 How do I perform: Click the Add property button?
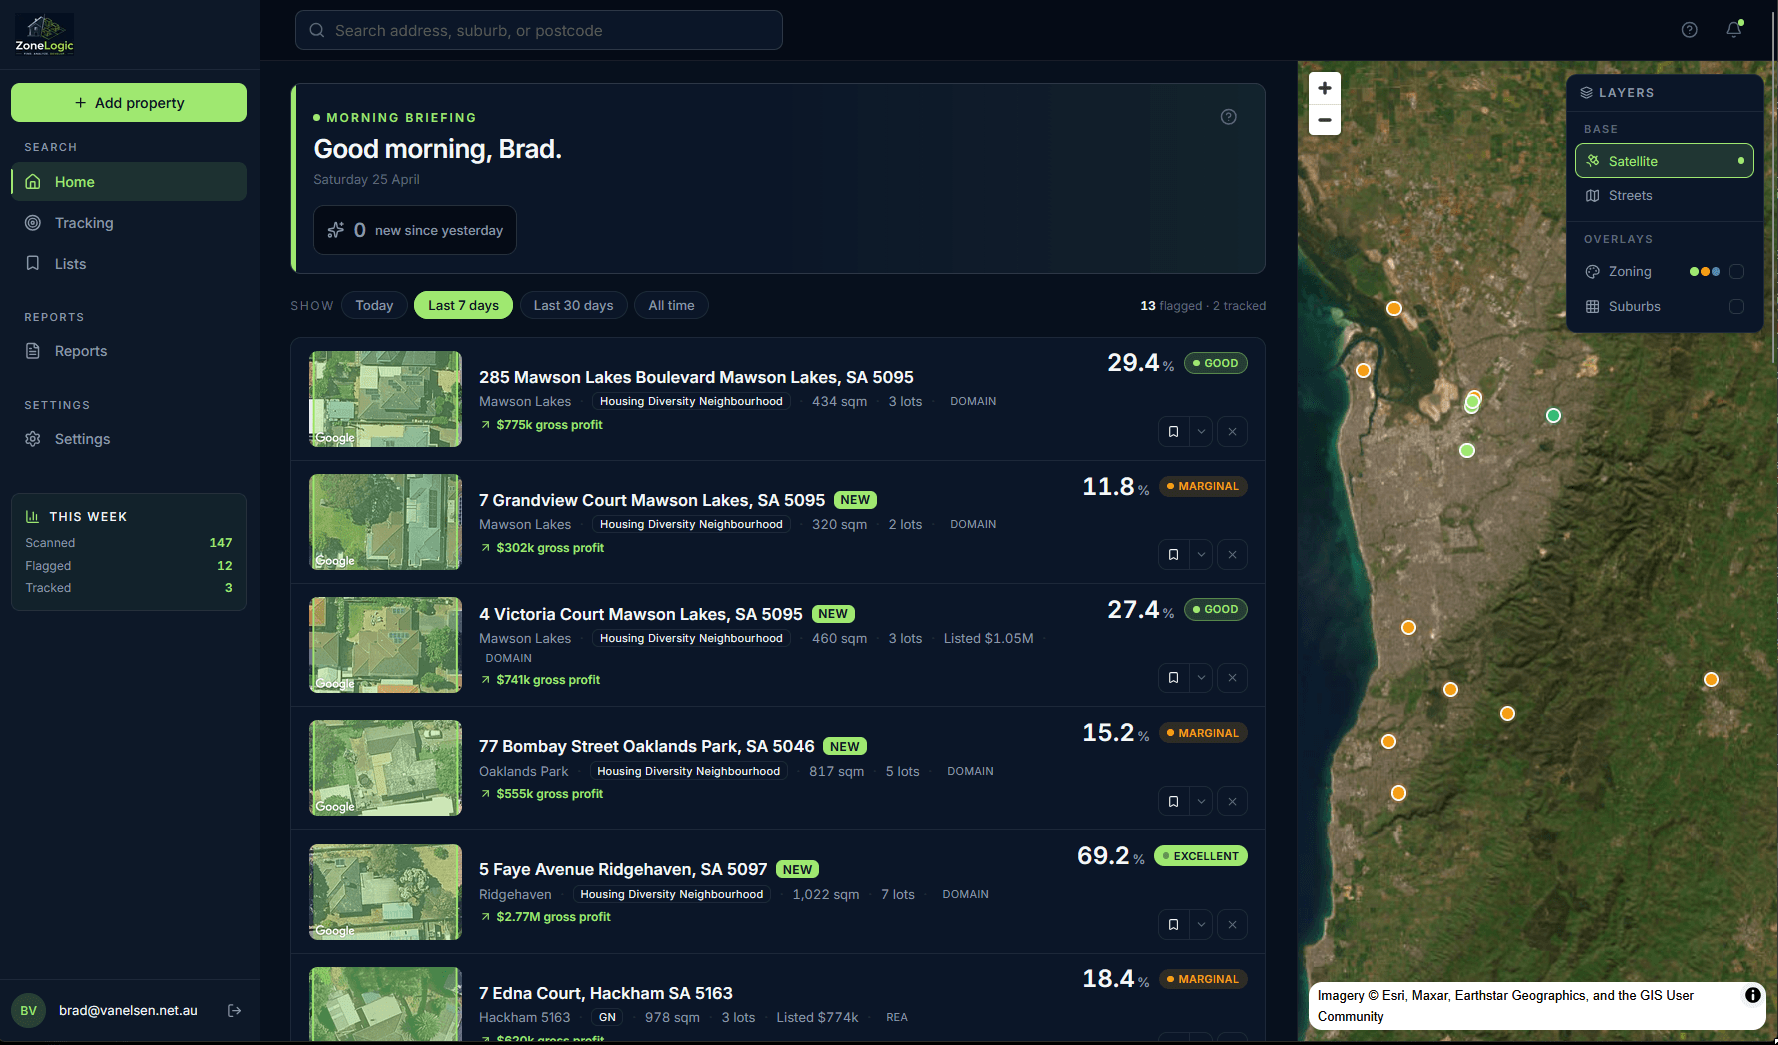(x=128, y=102)
